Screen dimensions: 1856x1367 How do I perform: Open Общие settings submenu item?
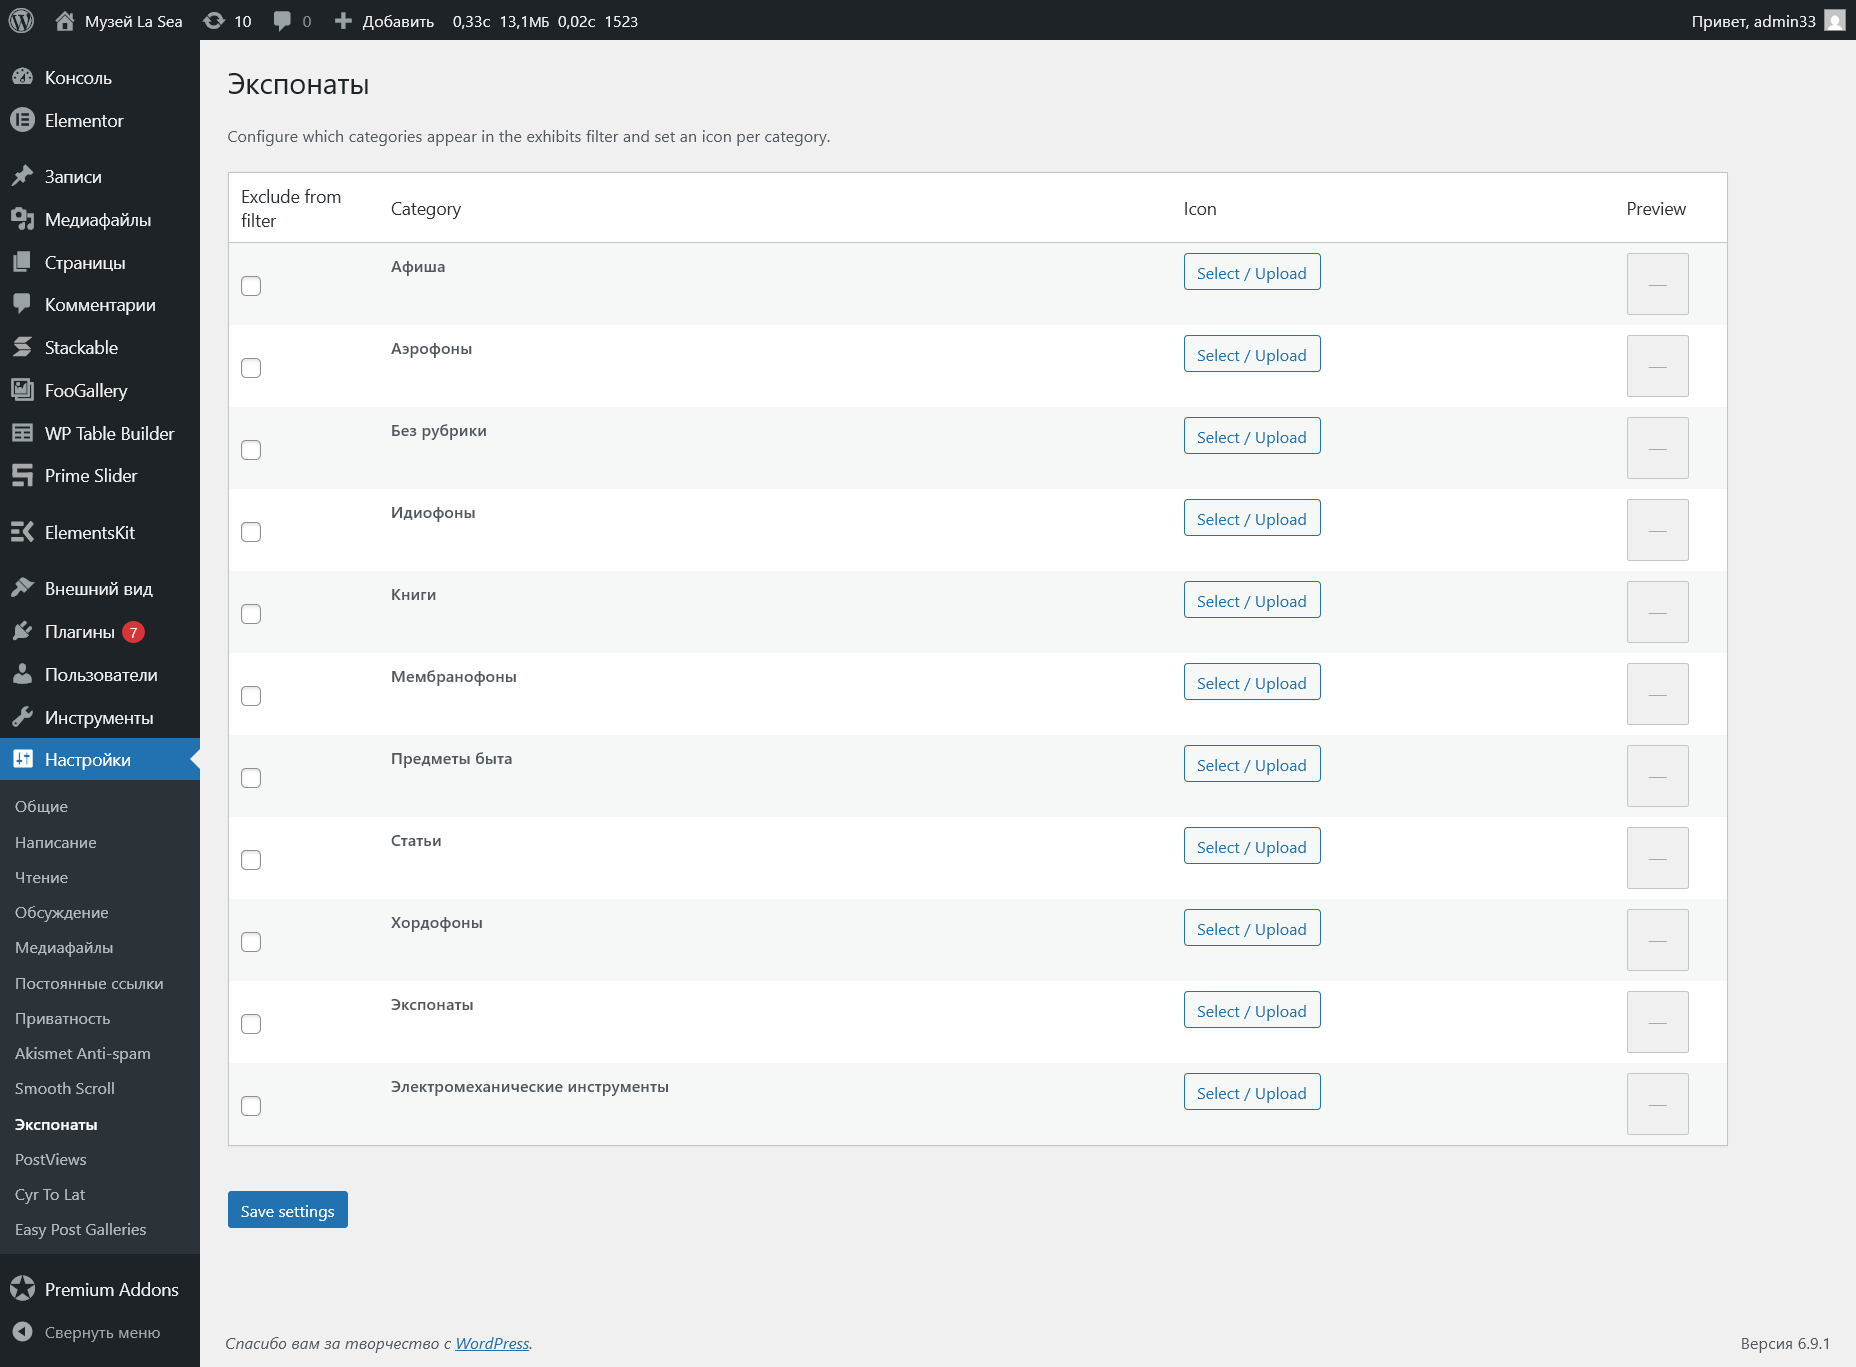pyautogui.click(x=41, y=806)
